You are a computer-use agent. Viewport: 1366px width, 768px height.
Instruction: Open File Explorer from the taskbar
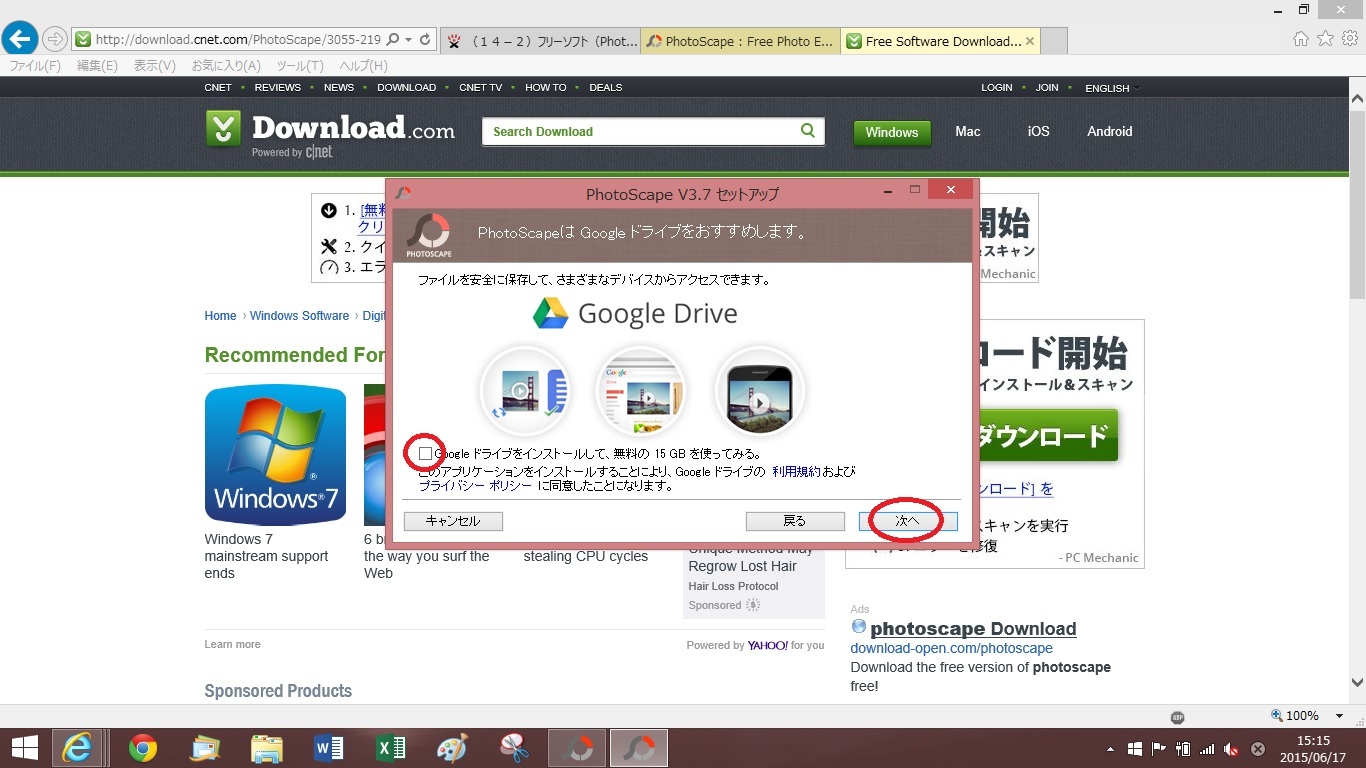[267, 748]
